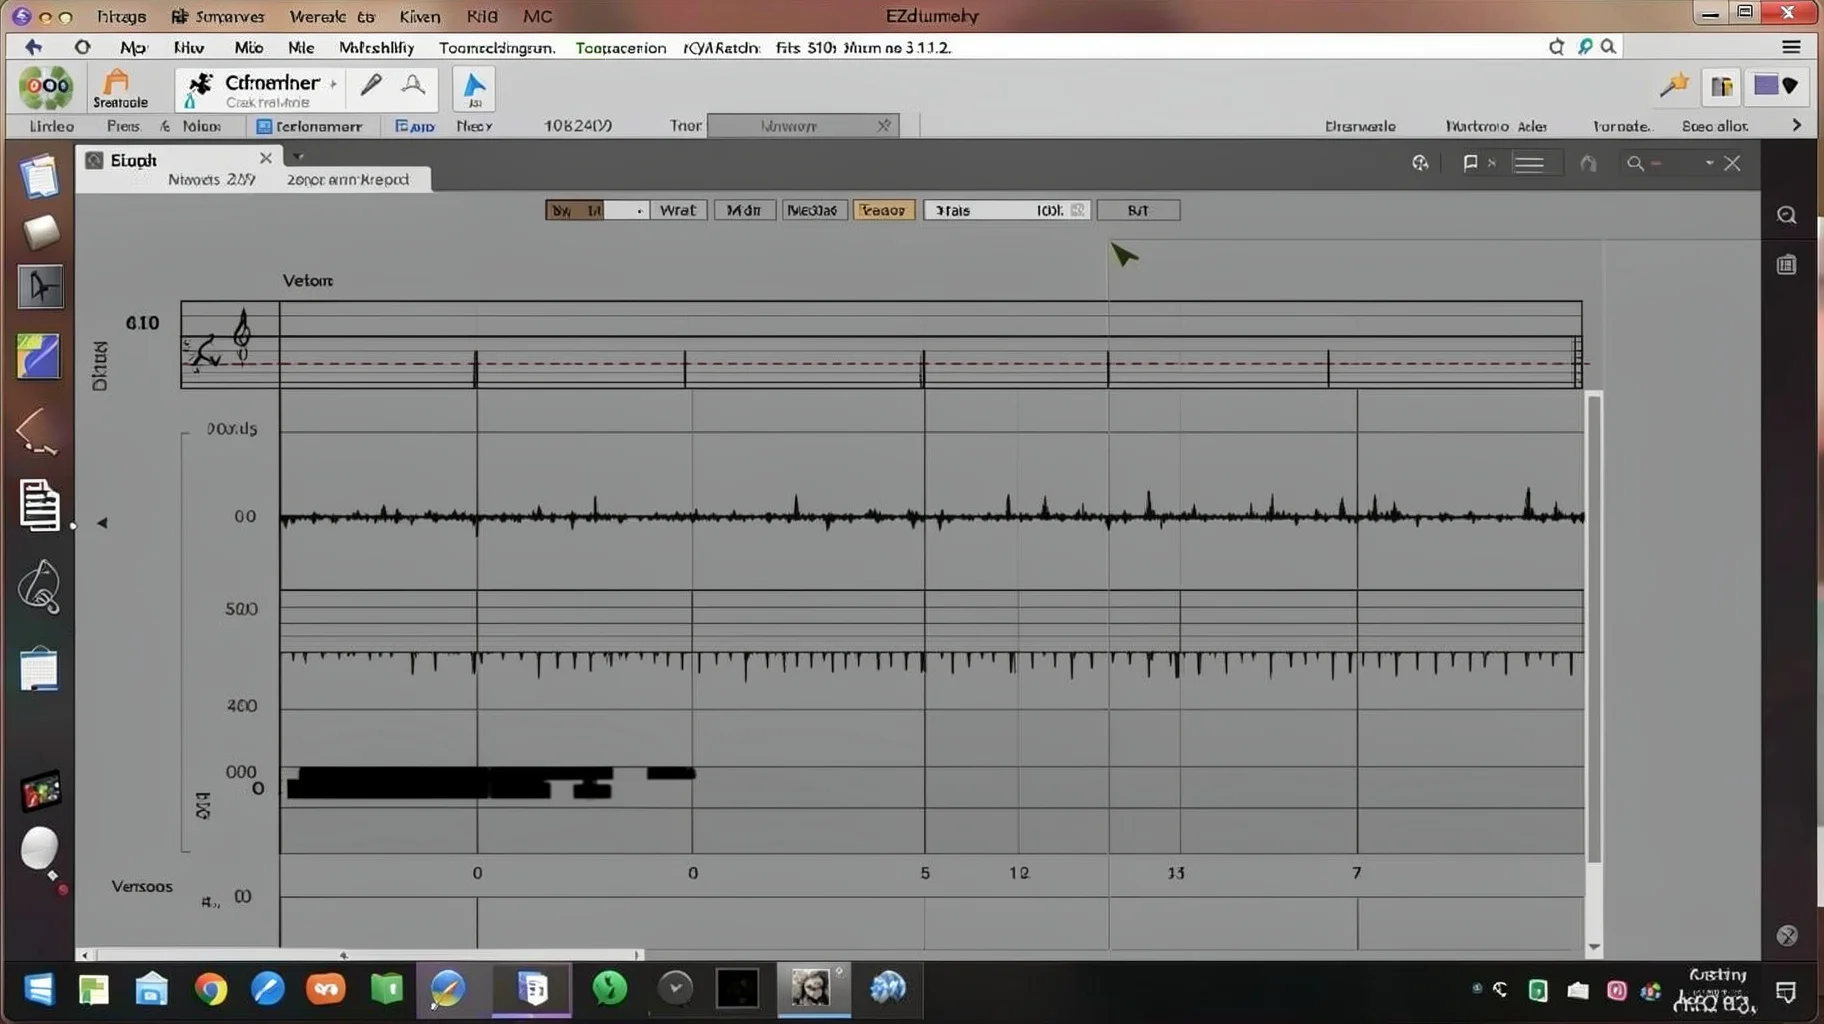Open the Somarves menu
This screenshot has height=1024, width=1824.
click(x=218, y=16)
